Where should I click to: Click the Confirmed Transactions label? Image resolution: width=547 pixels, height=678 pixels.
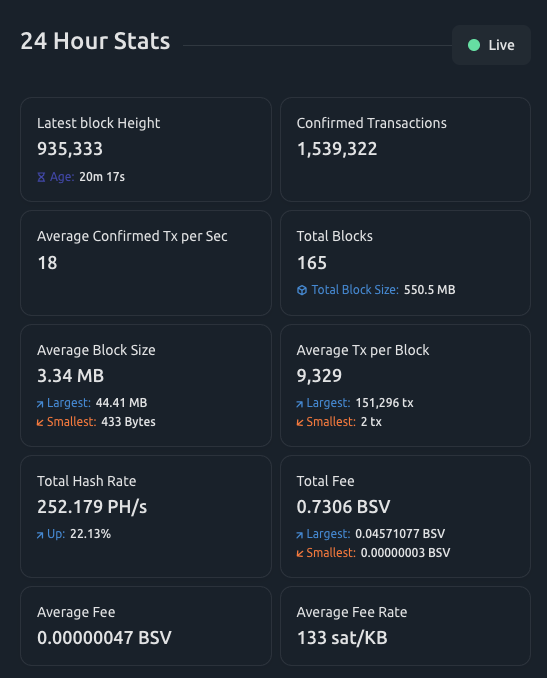point(371,123)
